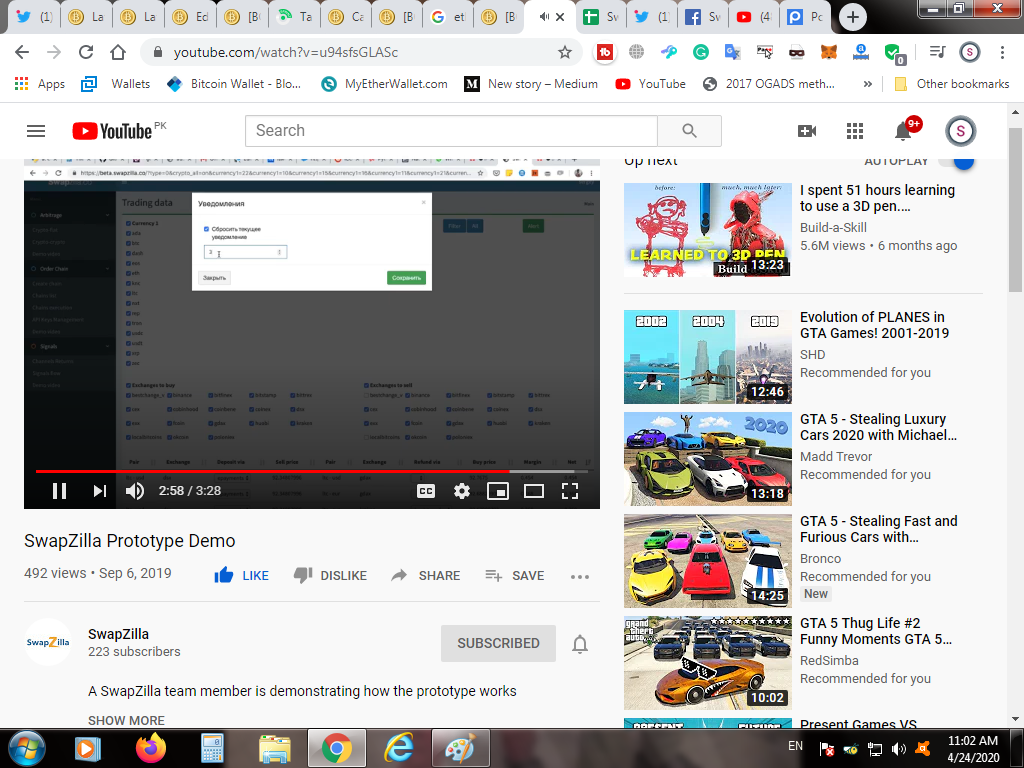The height and width of the screenshot is (768, 1024).
Task: Click the SUBSCRIBED button
Action: [498, 643]
